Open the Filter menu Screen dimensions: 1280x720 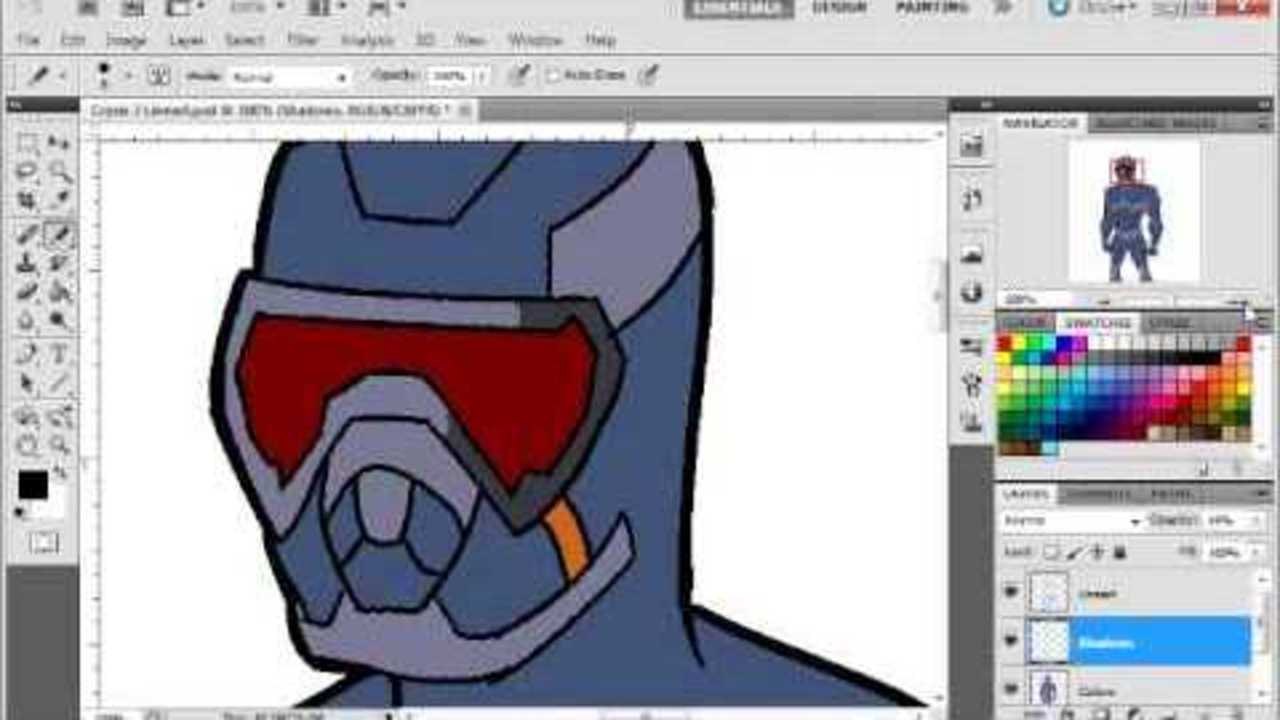click(x=302, y=41)
